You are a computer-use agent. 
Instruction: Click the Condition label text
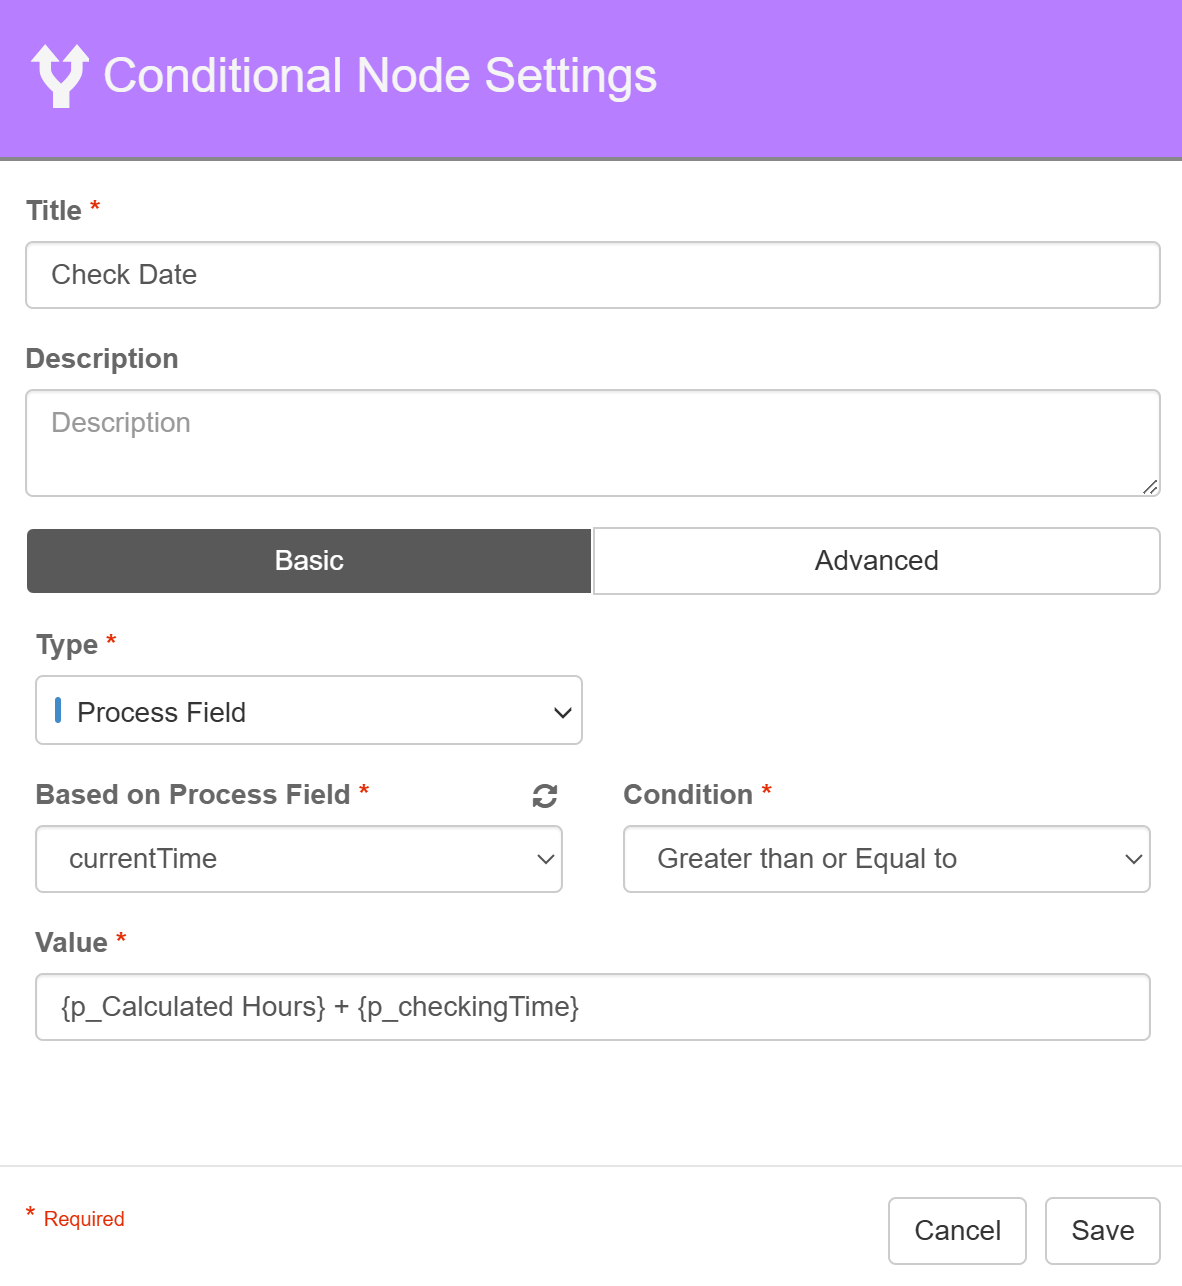688,795
